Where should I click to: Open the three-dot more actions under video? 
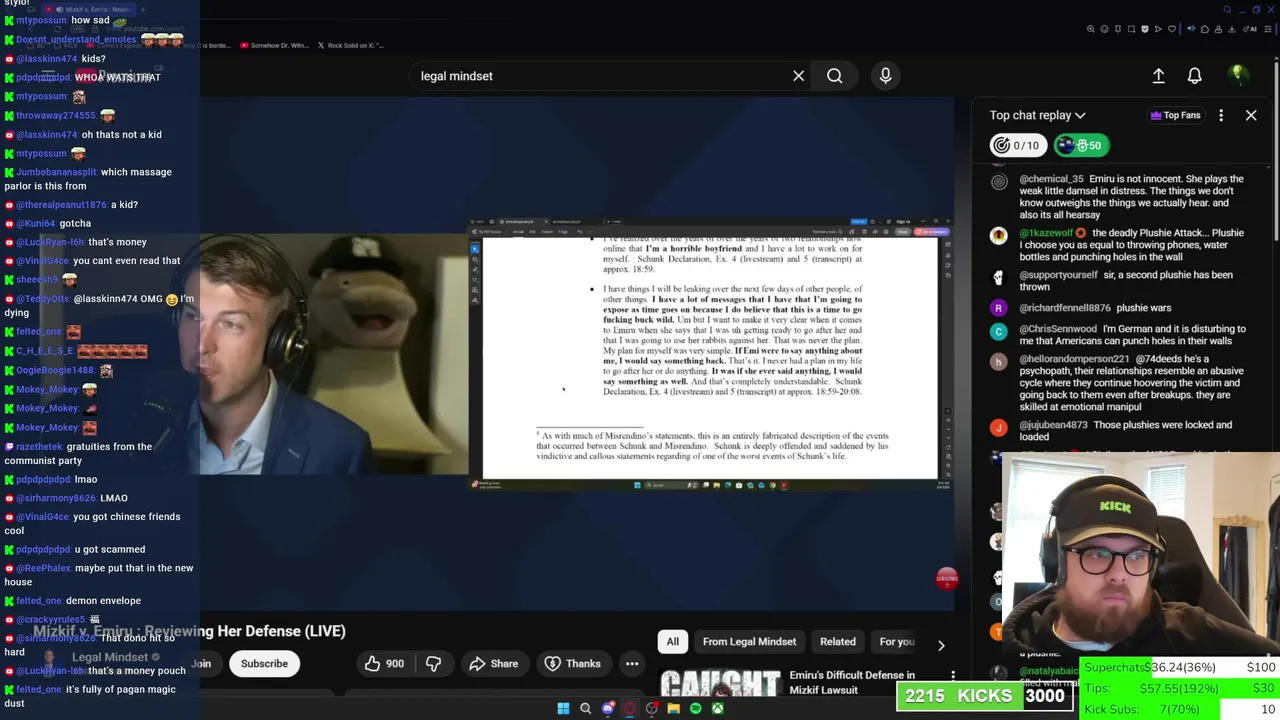click(x=632, y=664)
